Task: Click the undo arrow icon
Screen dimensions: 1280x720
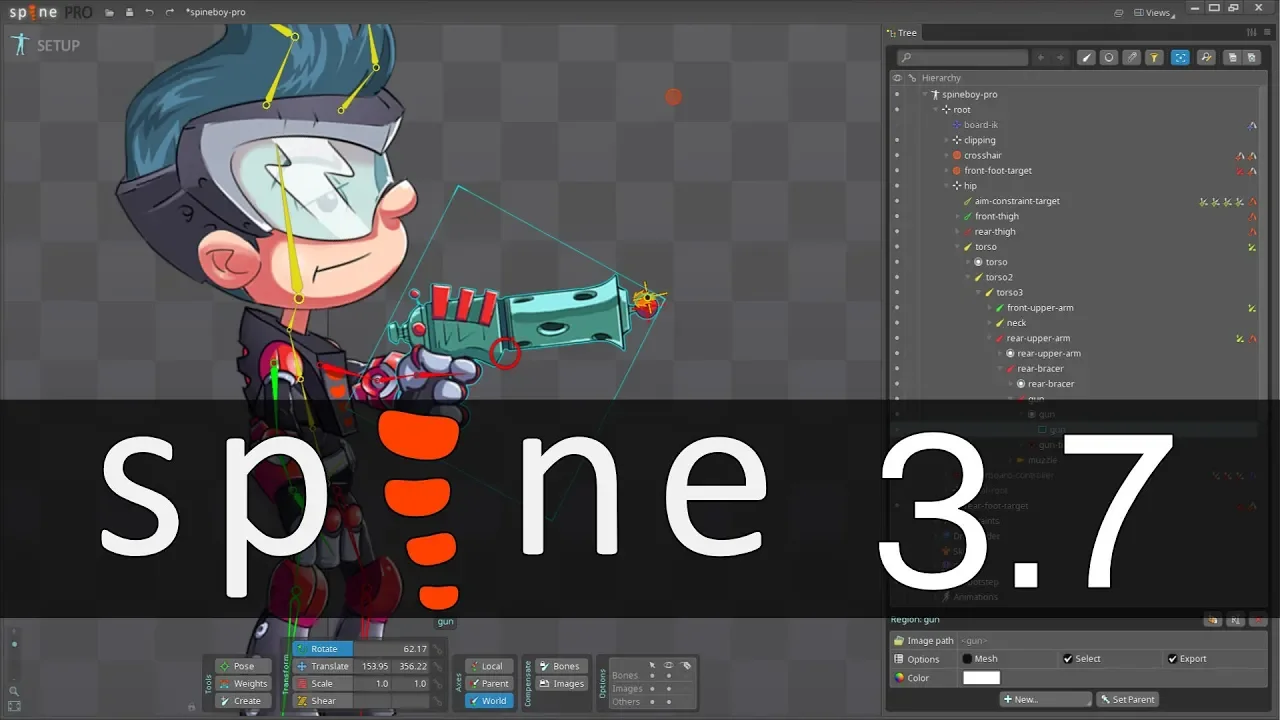Action: coord(149,12)
